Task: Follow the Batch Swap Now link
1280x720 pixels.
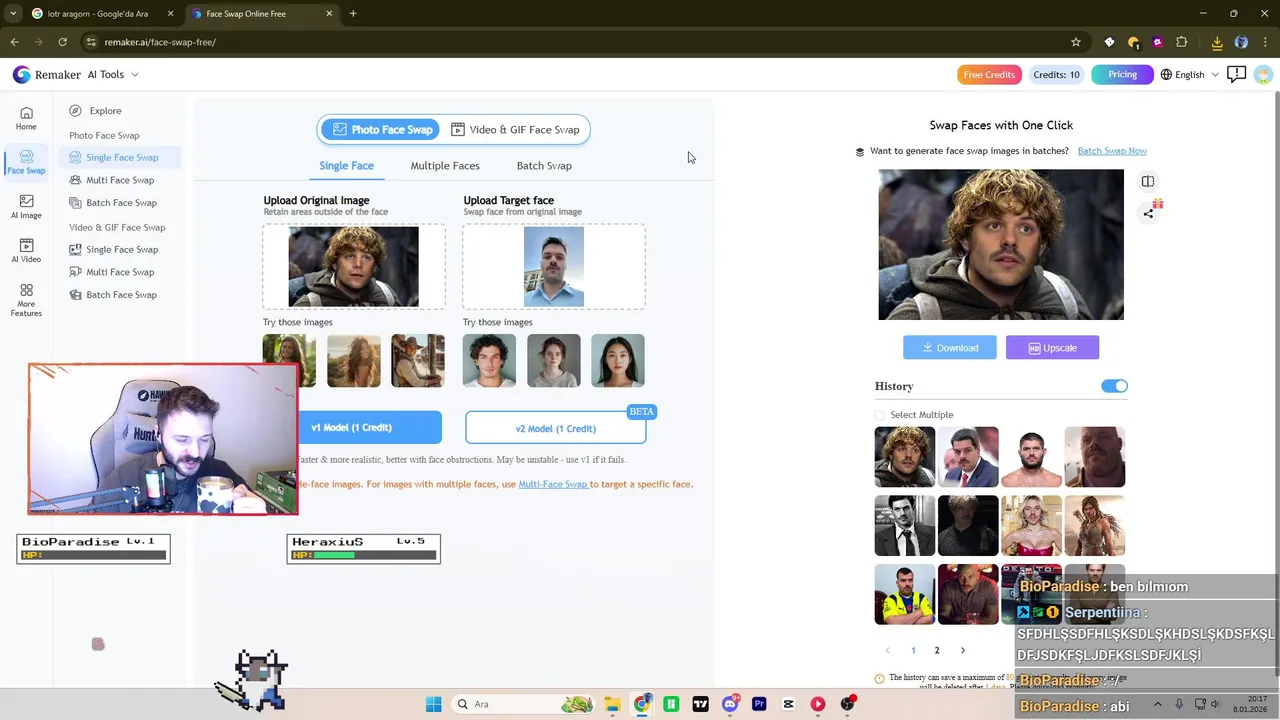Action: click(1112, 151)
